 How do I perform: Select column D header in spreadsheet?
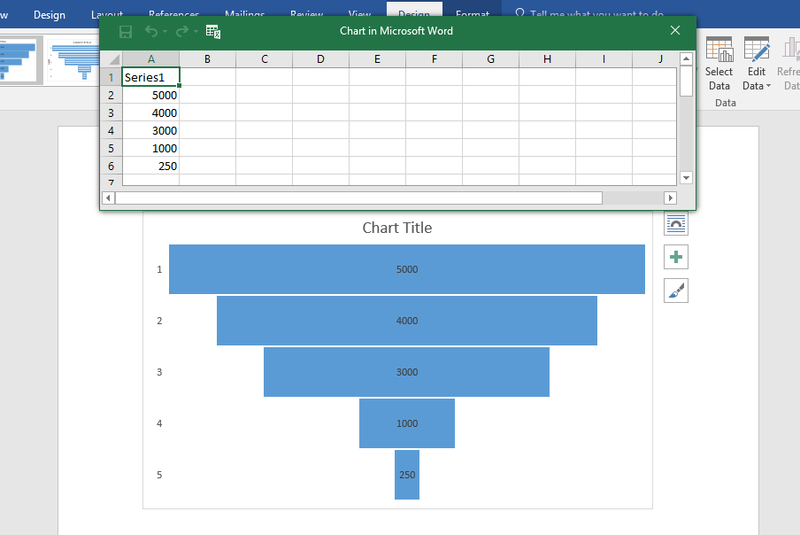tap(320, 59)
